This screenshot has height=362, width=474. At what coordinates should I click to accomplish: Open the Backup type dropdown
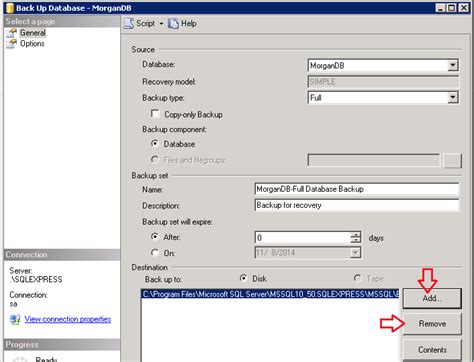tap(452, 97)
